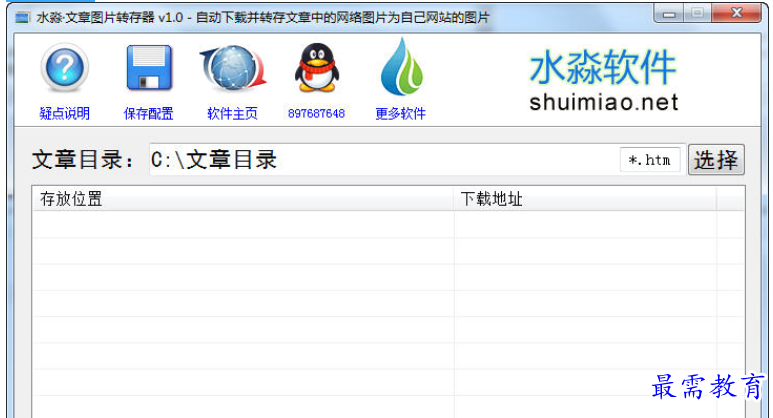
Task: Click the *.htm file filter field
Action: pos(650,160)
